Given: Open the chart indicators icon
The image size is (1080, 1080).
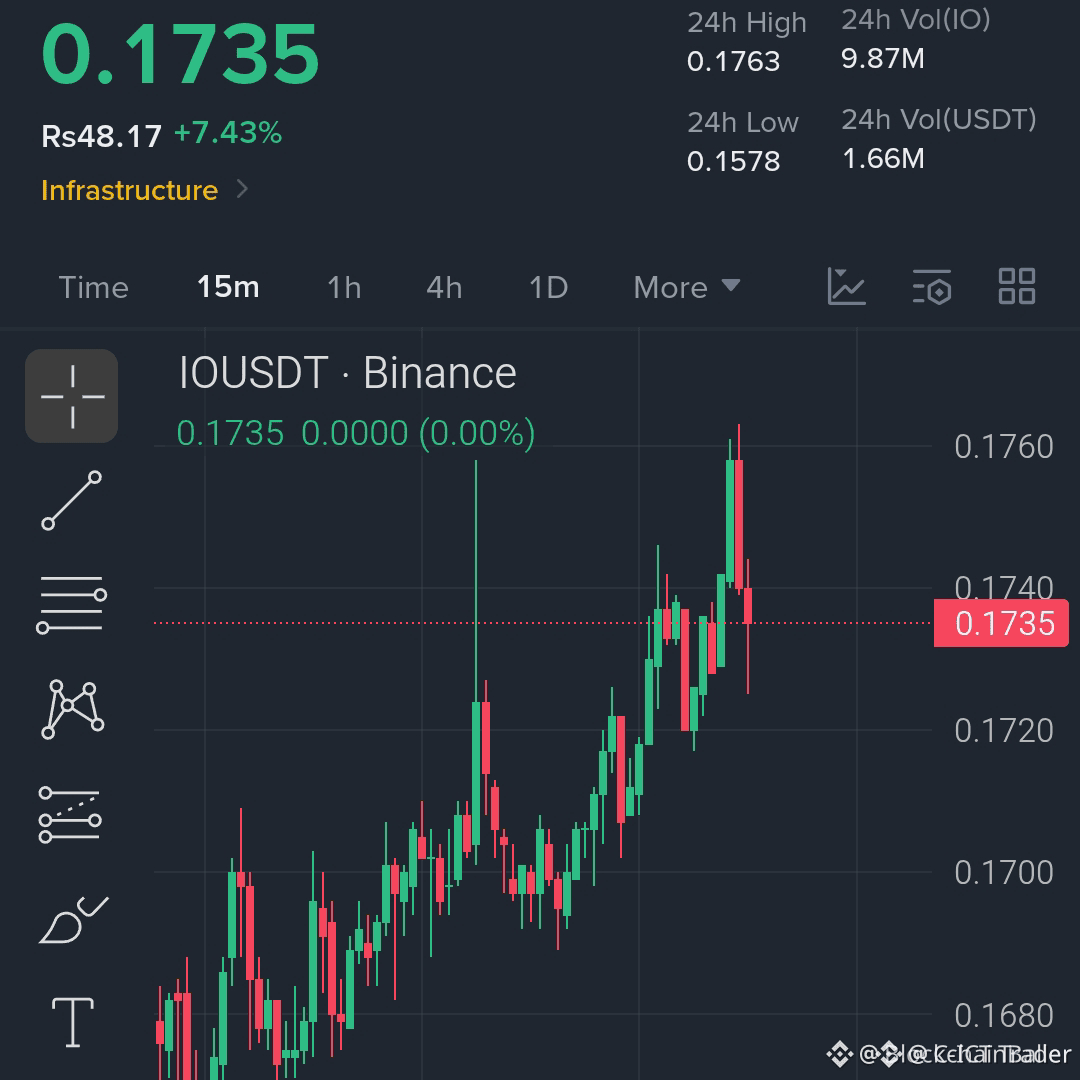Looking at the screenshot, I should pos(846,287).
